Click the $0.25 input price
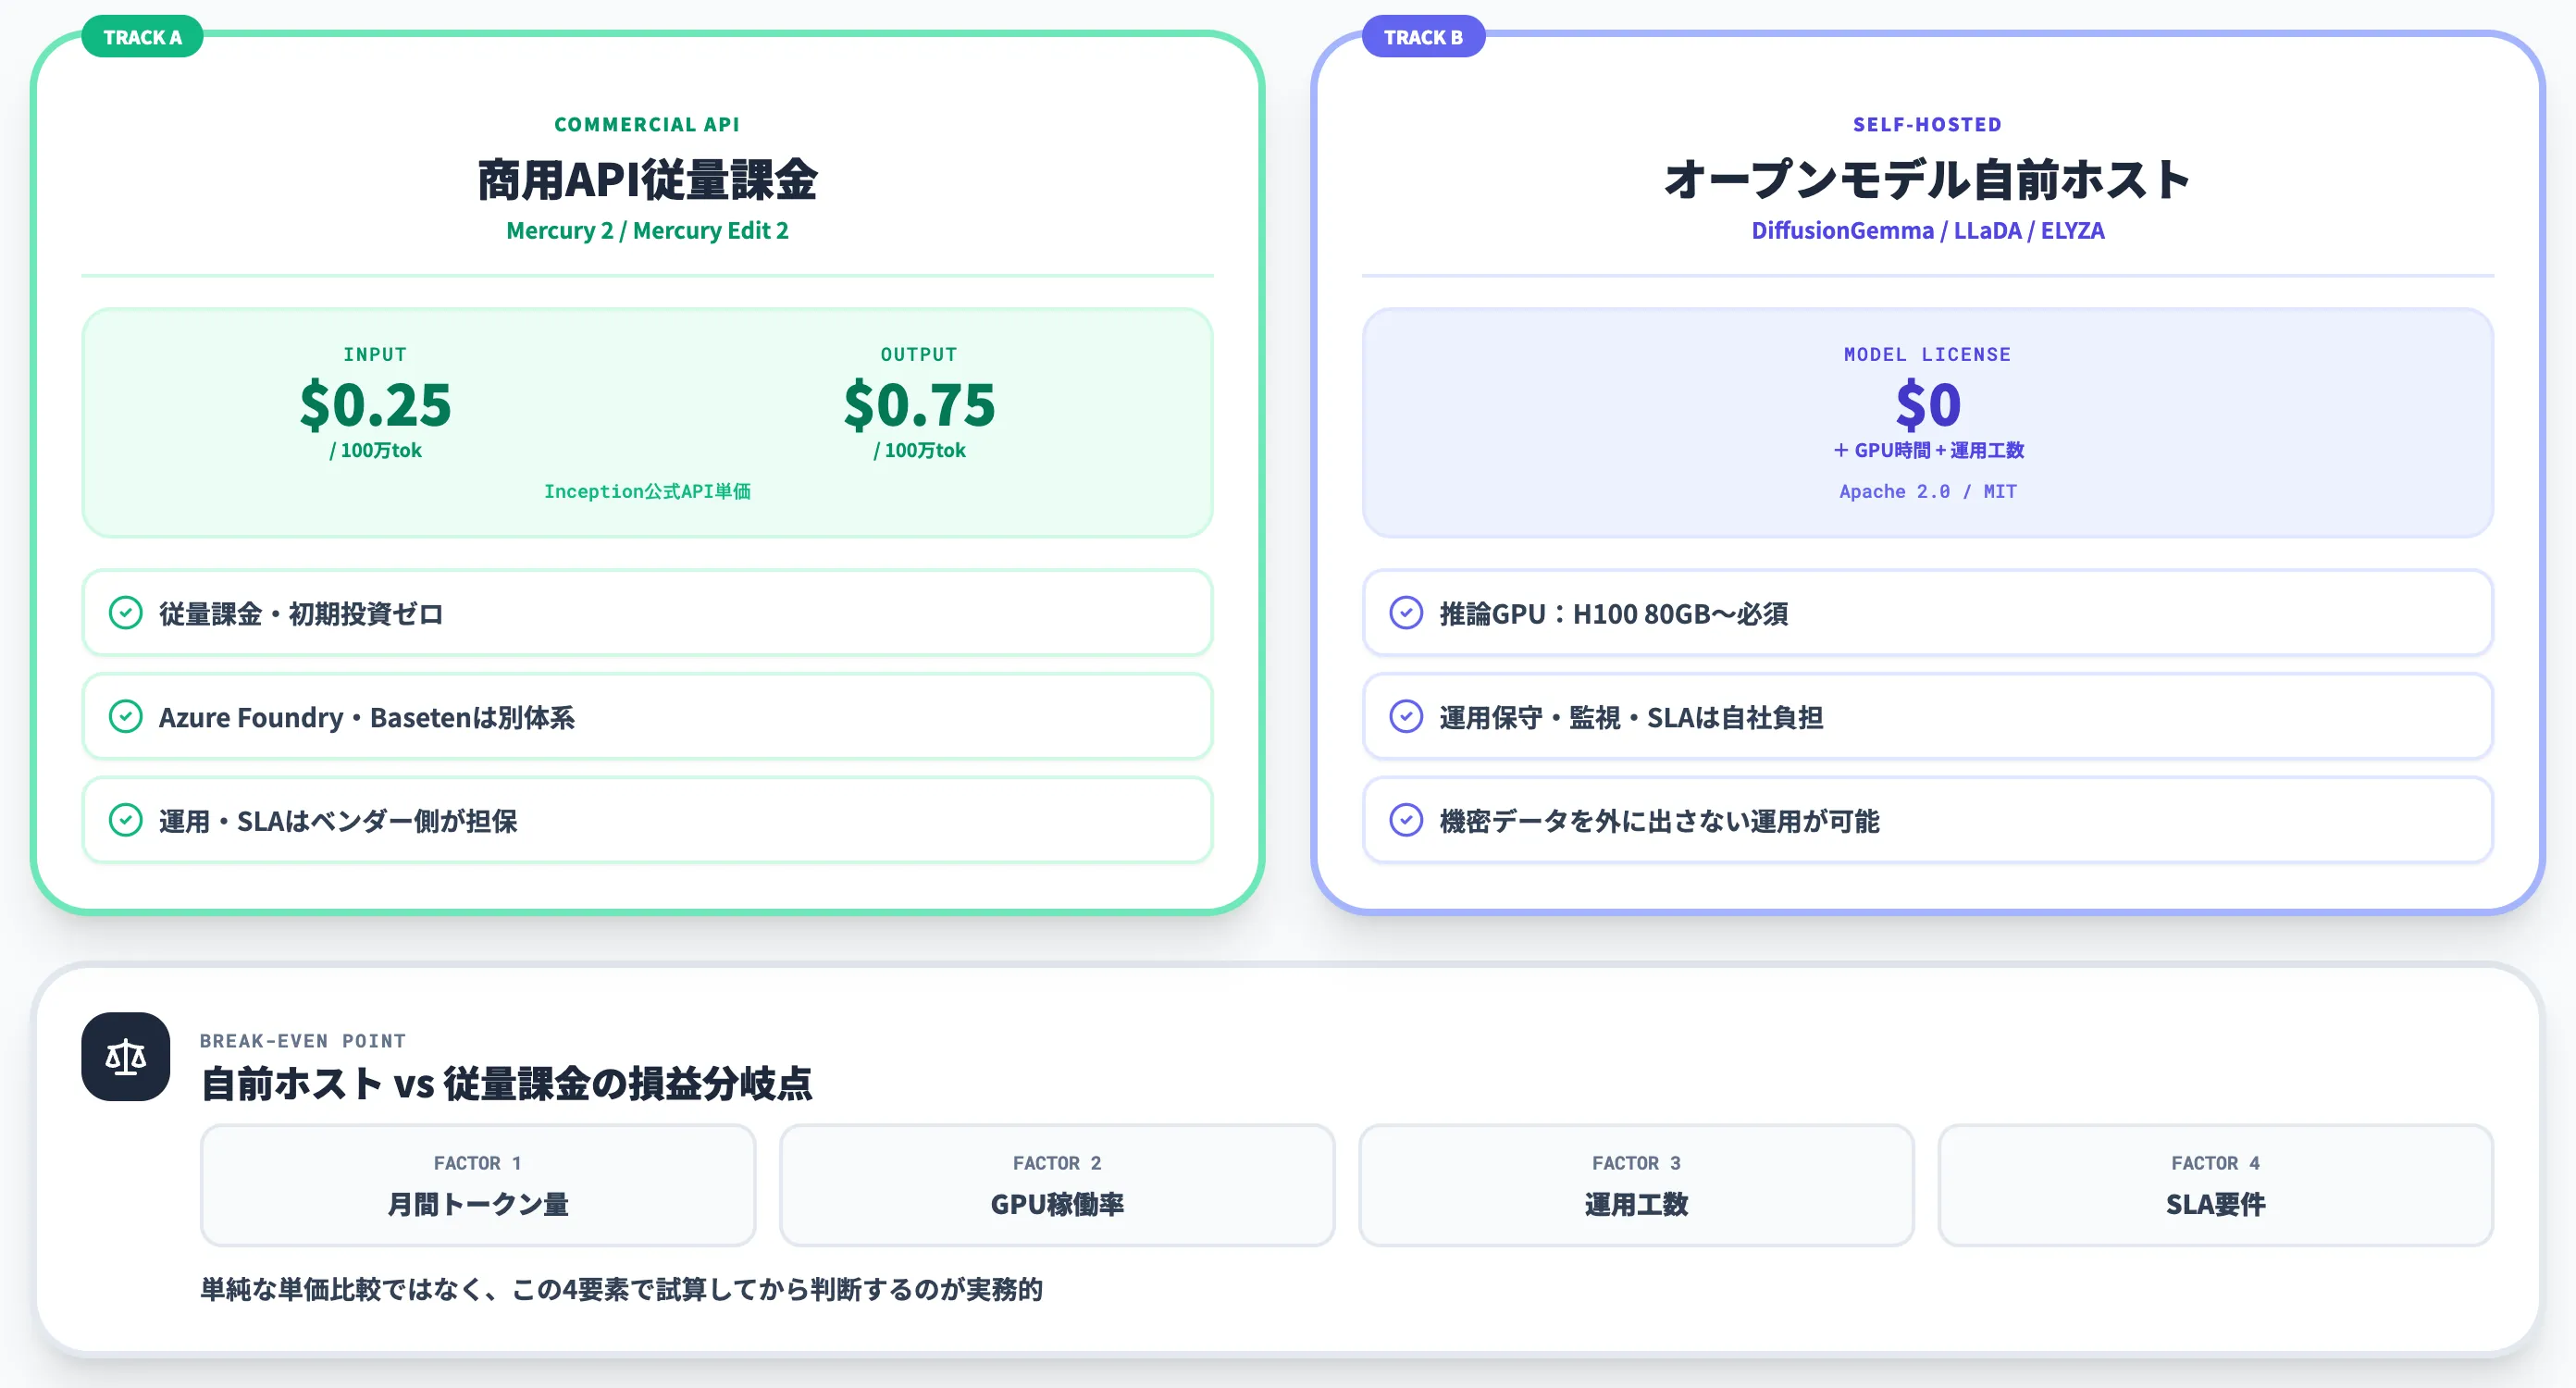Screen dimensions: 2576x1388 (376, 405)
